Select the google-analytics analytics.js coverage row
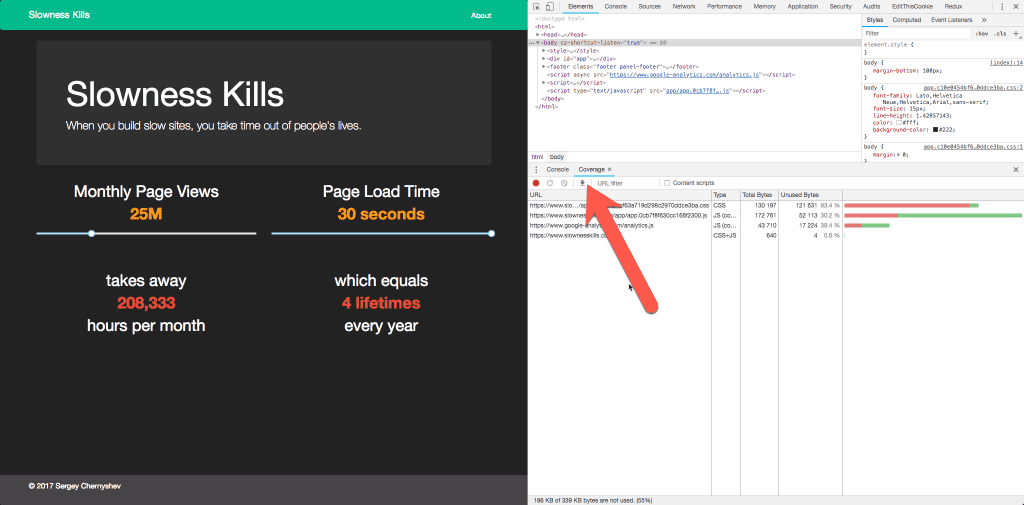Viewport: 1024px width, 505px height. (x=776, y=225)
